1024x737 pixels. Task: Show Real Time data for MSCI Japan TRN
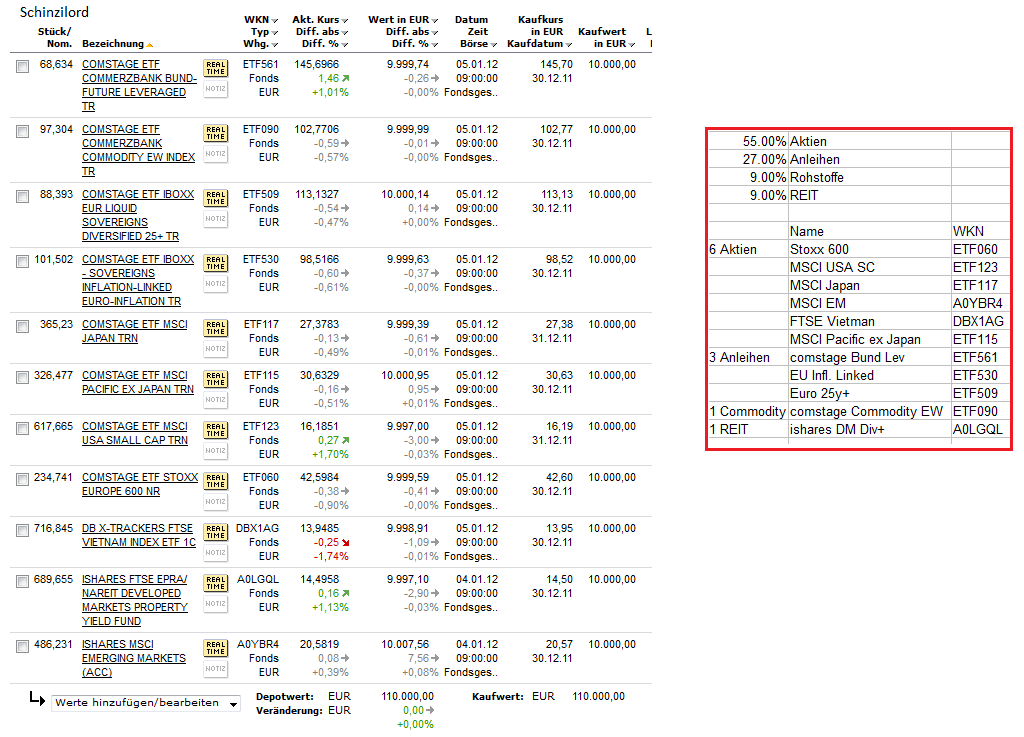pos(216,328)
